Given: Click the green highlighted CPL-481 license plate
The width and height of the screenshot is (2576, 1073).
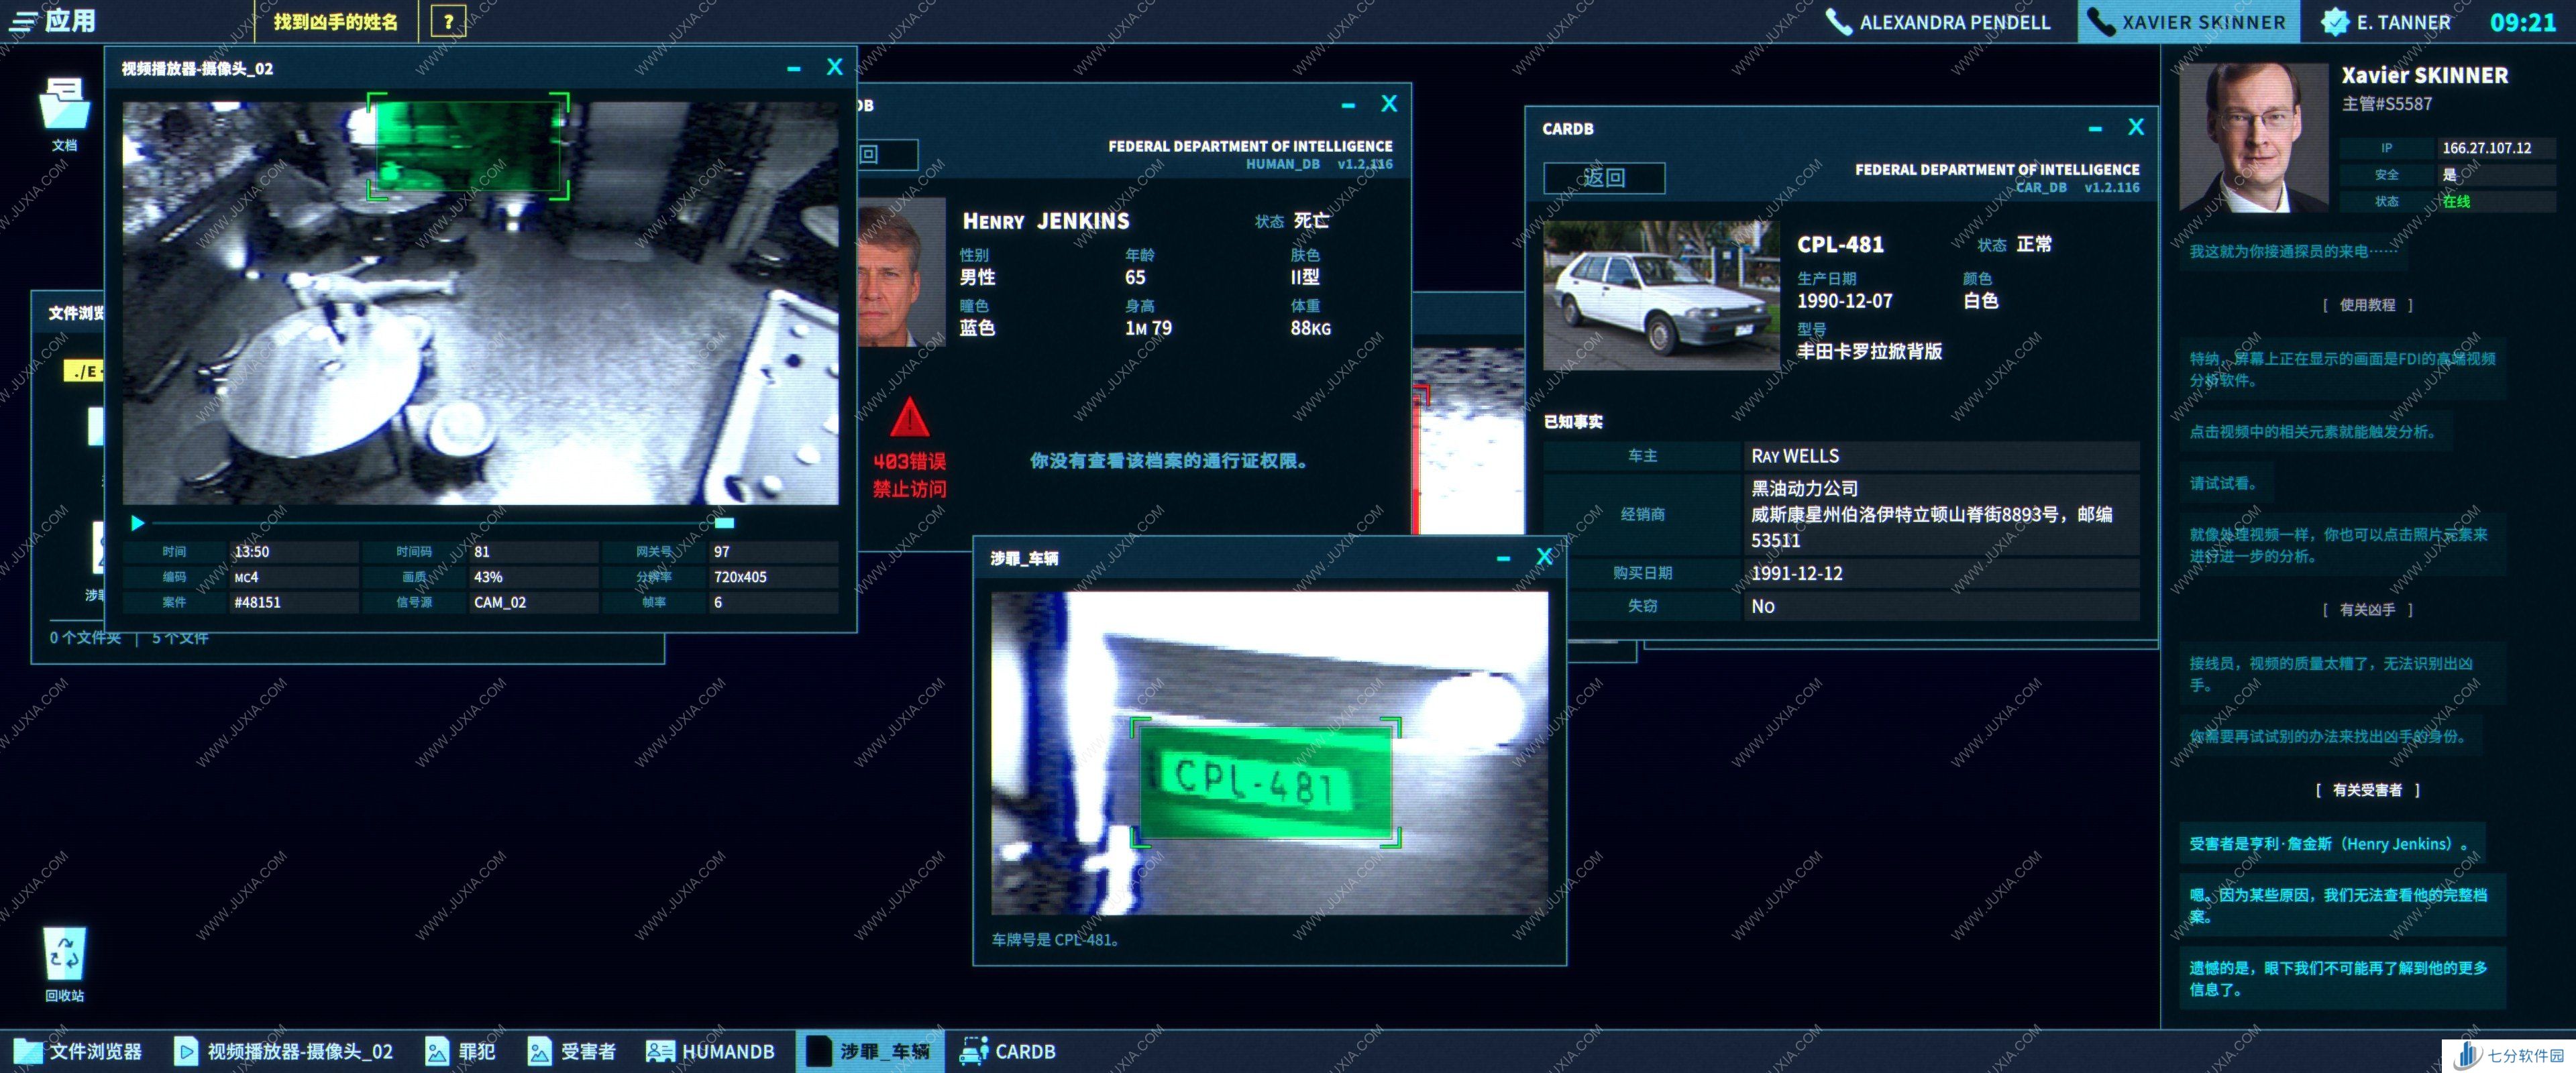Looking at the screenshot, I should pos(1265,781).
